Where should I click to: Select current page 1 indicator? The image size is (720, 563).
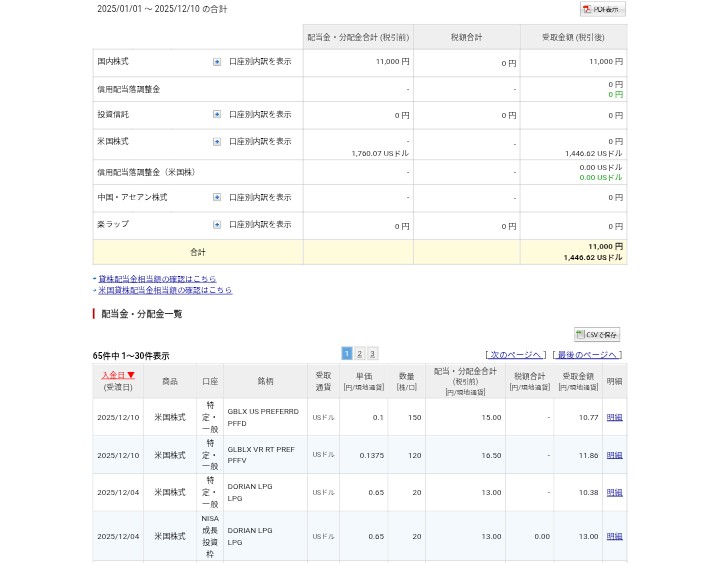(347, 354)
